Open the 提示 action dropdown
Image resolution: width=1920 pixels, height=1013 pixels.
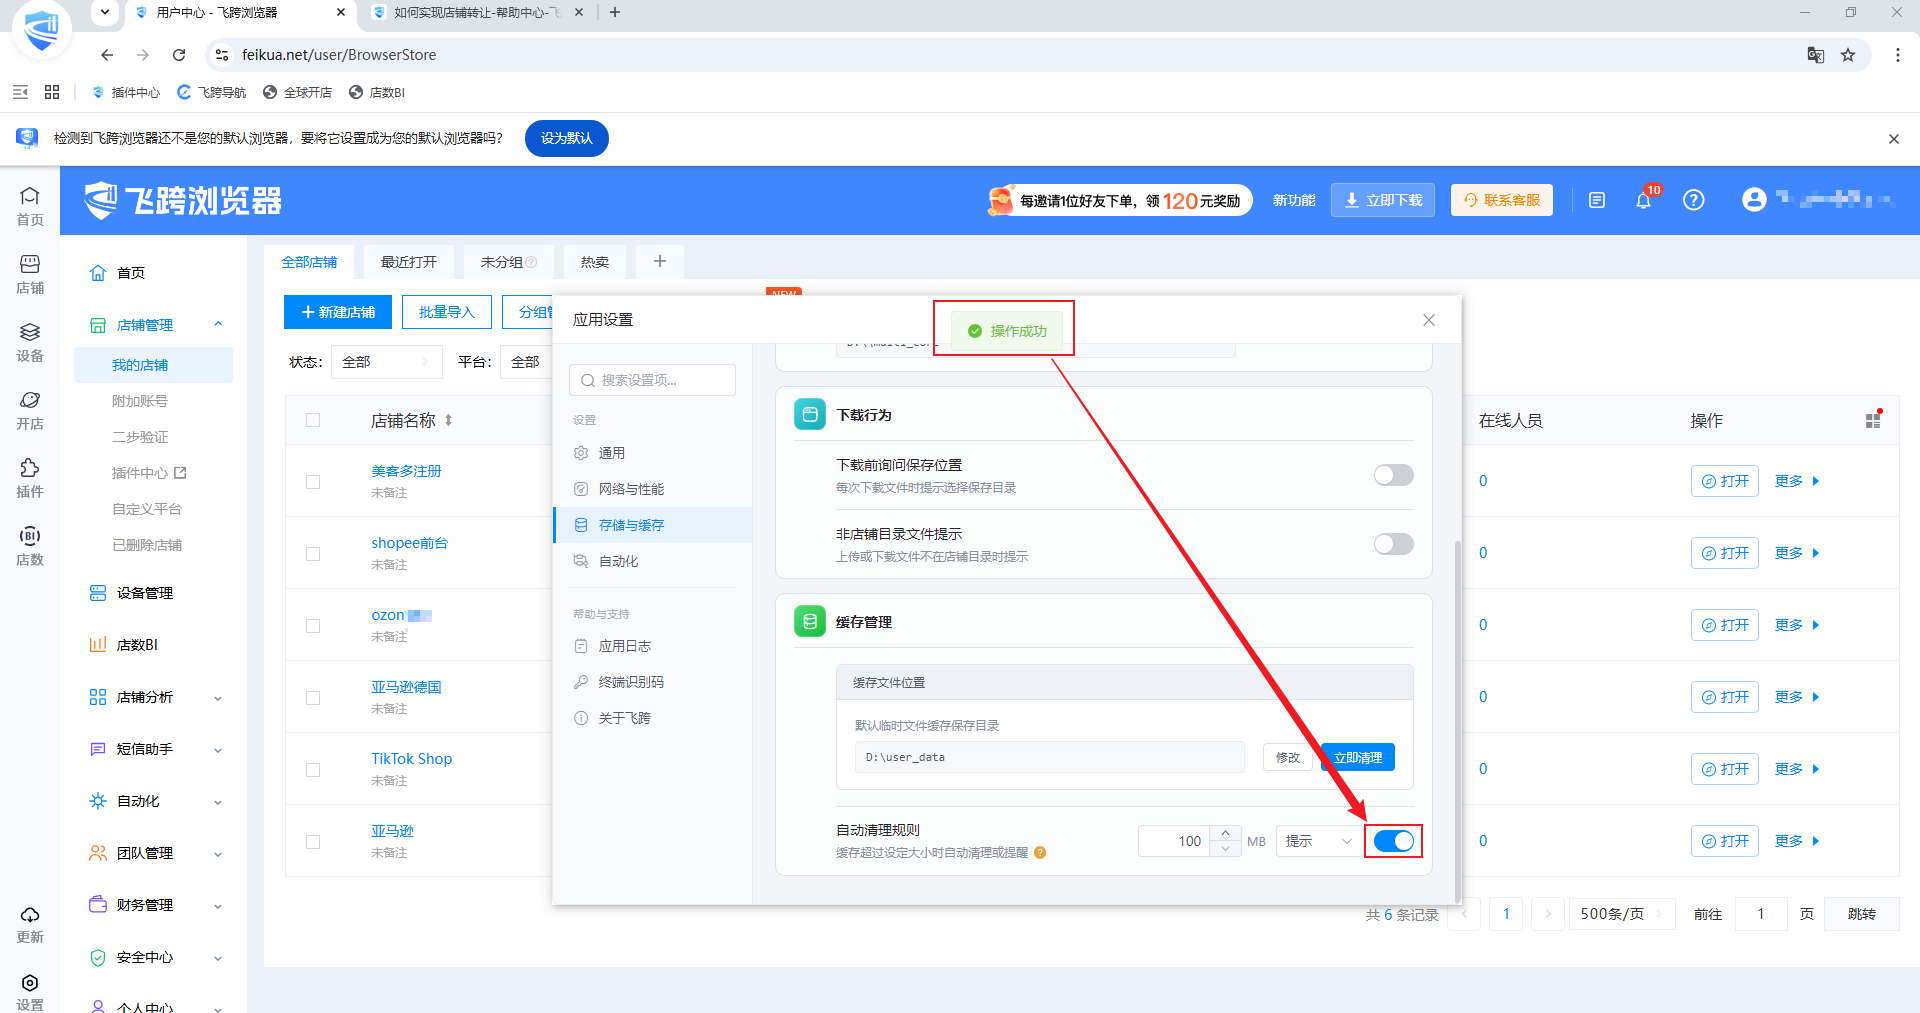[x=1318, y=841]
